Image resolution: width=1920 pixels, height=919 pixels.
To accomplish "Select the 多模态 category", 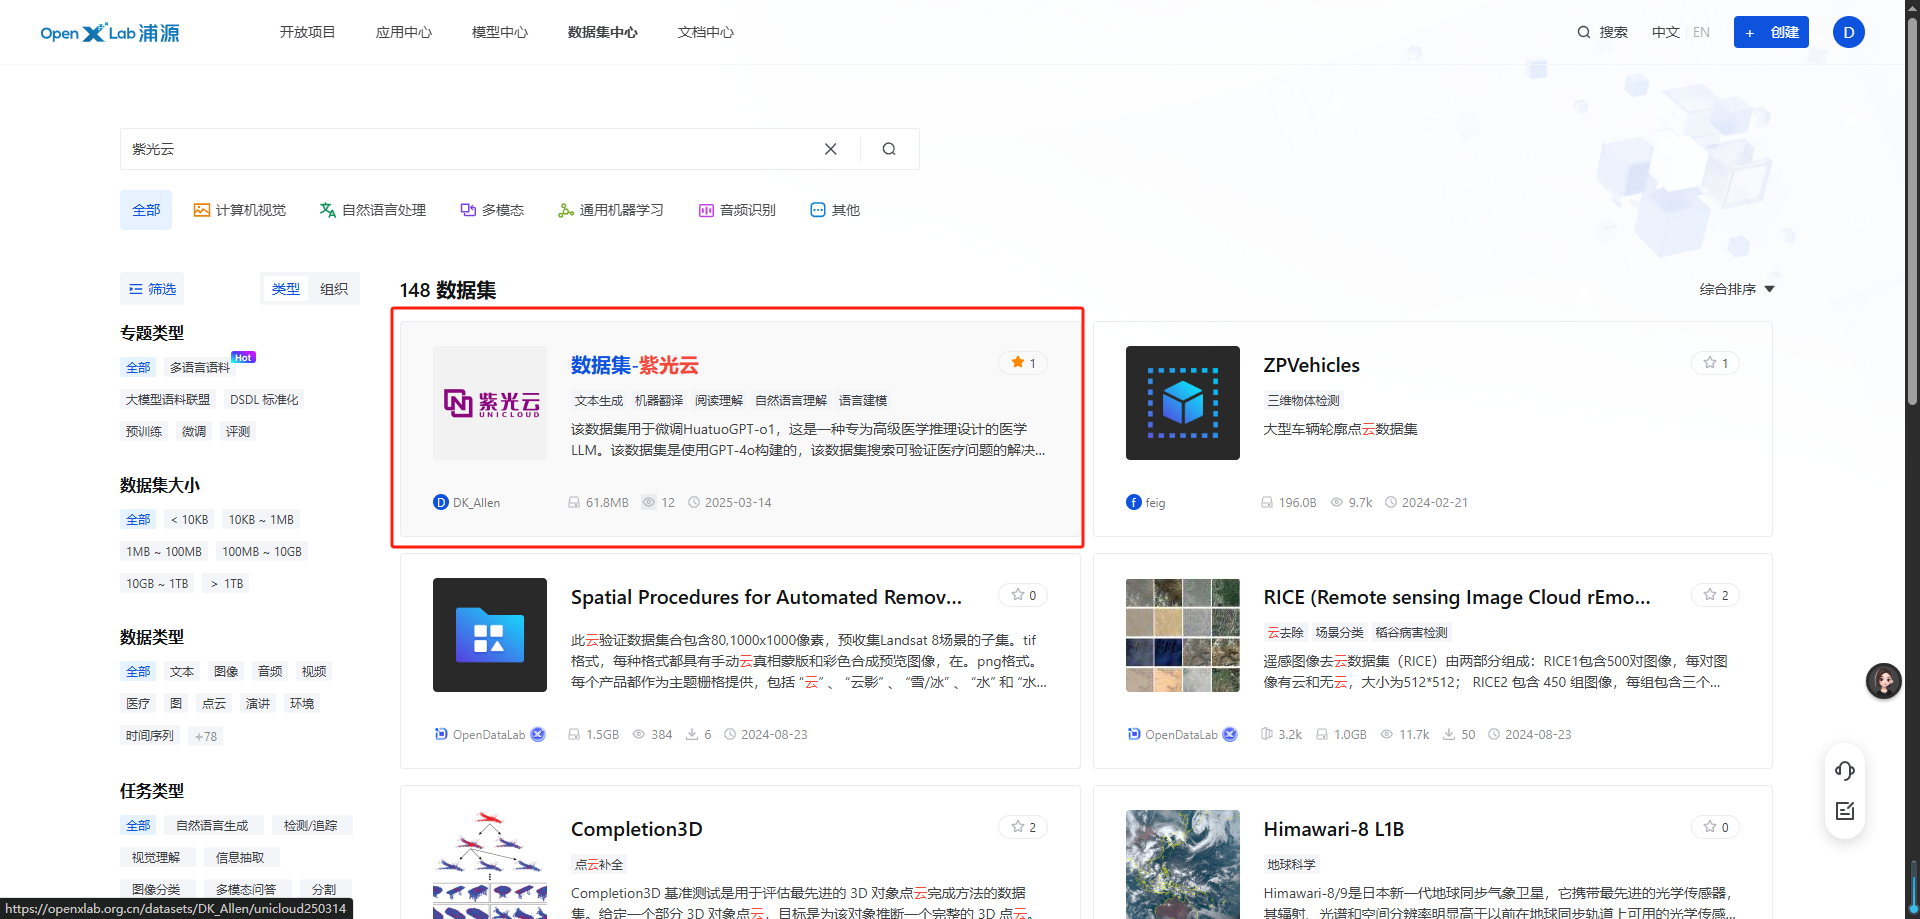I will (x=492, y=210).
